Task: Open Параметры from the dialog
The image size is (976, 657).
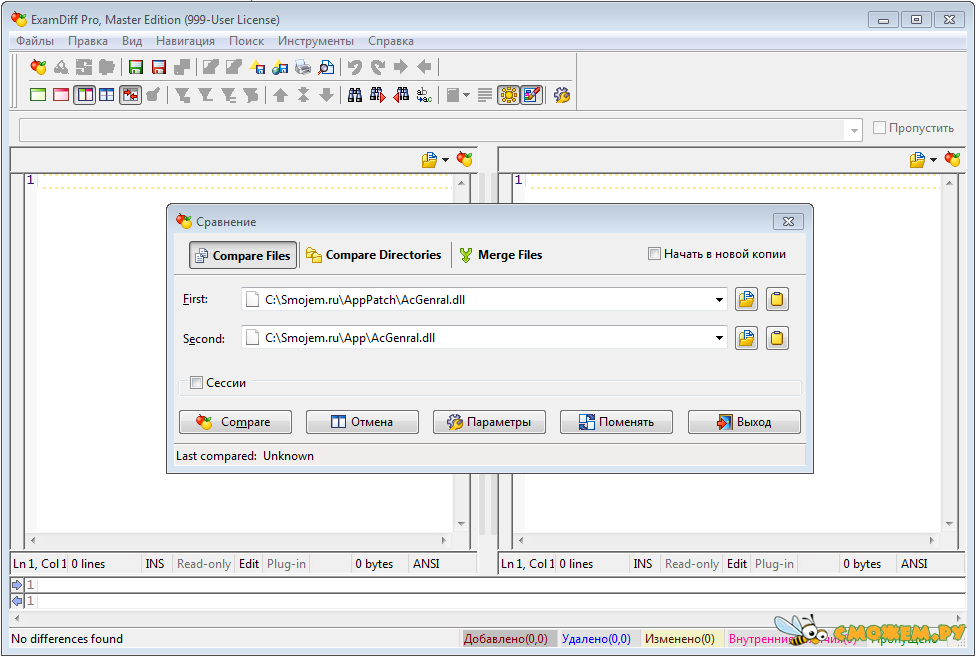Action: [x=489, y=422]
